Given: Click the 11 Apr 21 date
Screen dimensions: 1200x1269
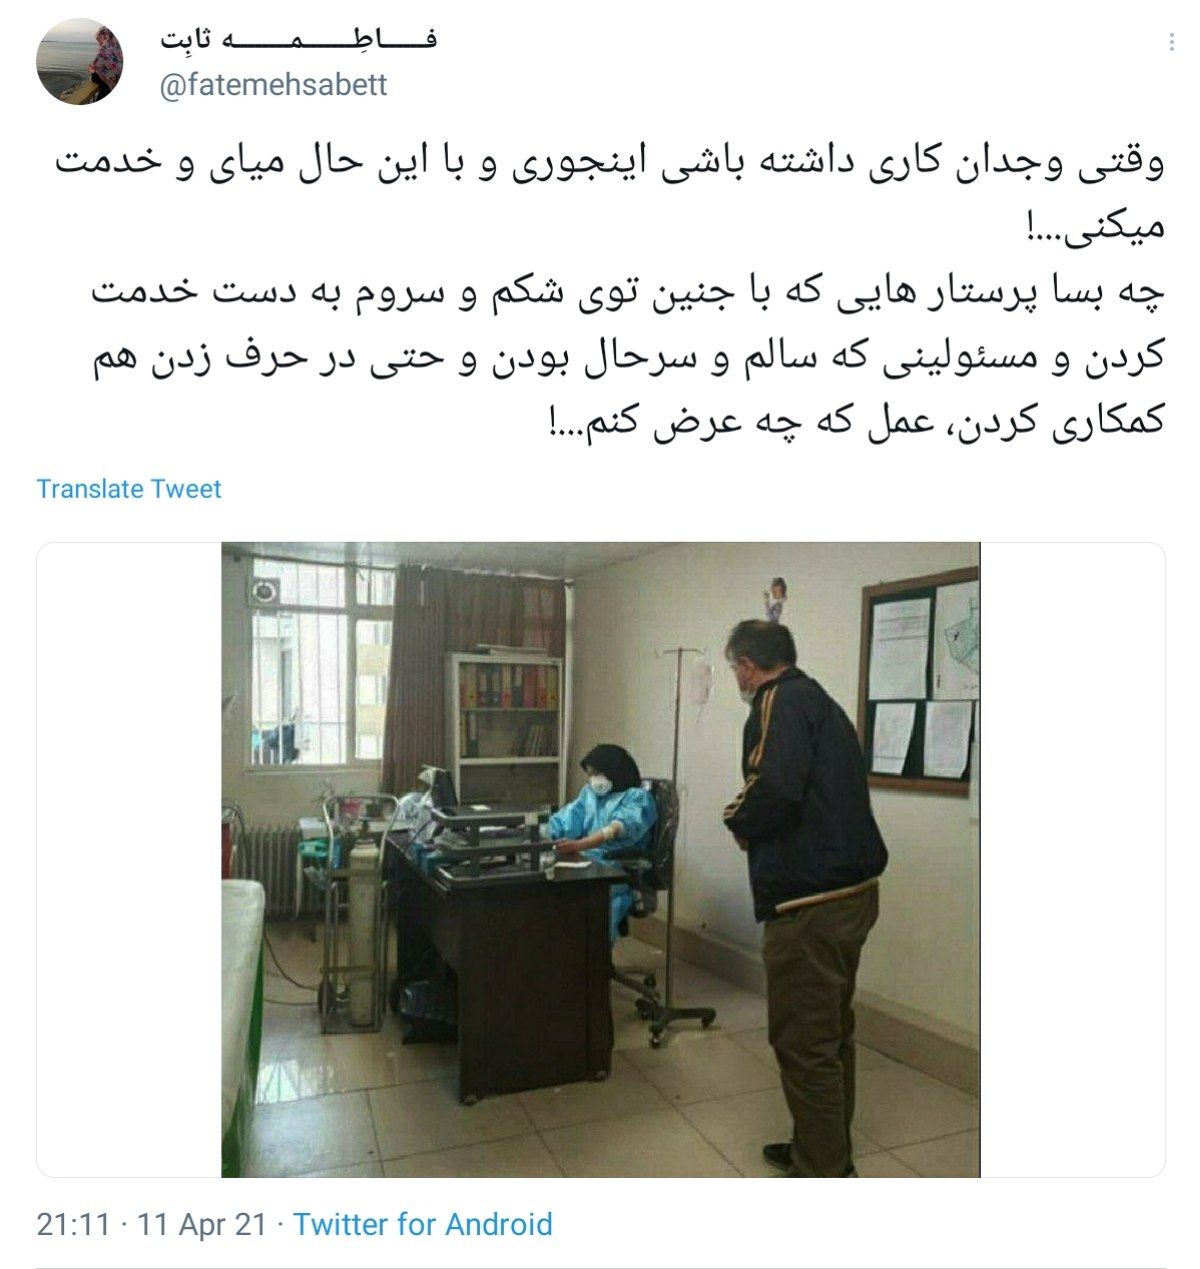Looking at the screenshot, I should point(202,1224).
